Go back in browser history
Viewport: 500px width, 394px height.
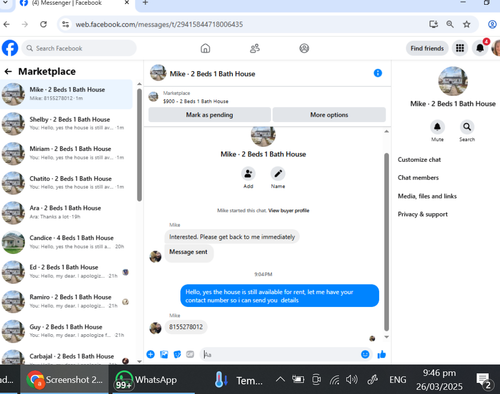click(x=7, y=24)
